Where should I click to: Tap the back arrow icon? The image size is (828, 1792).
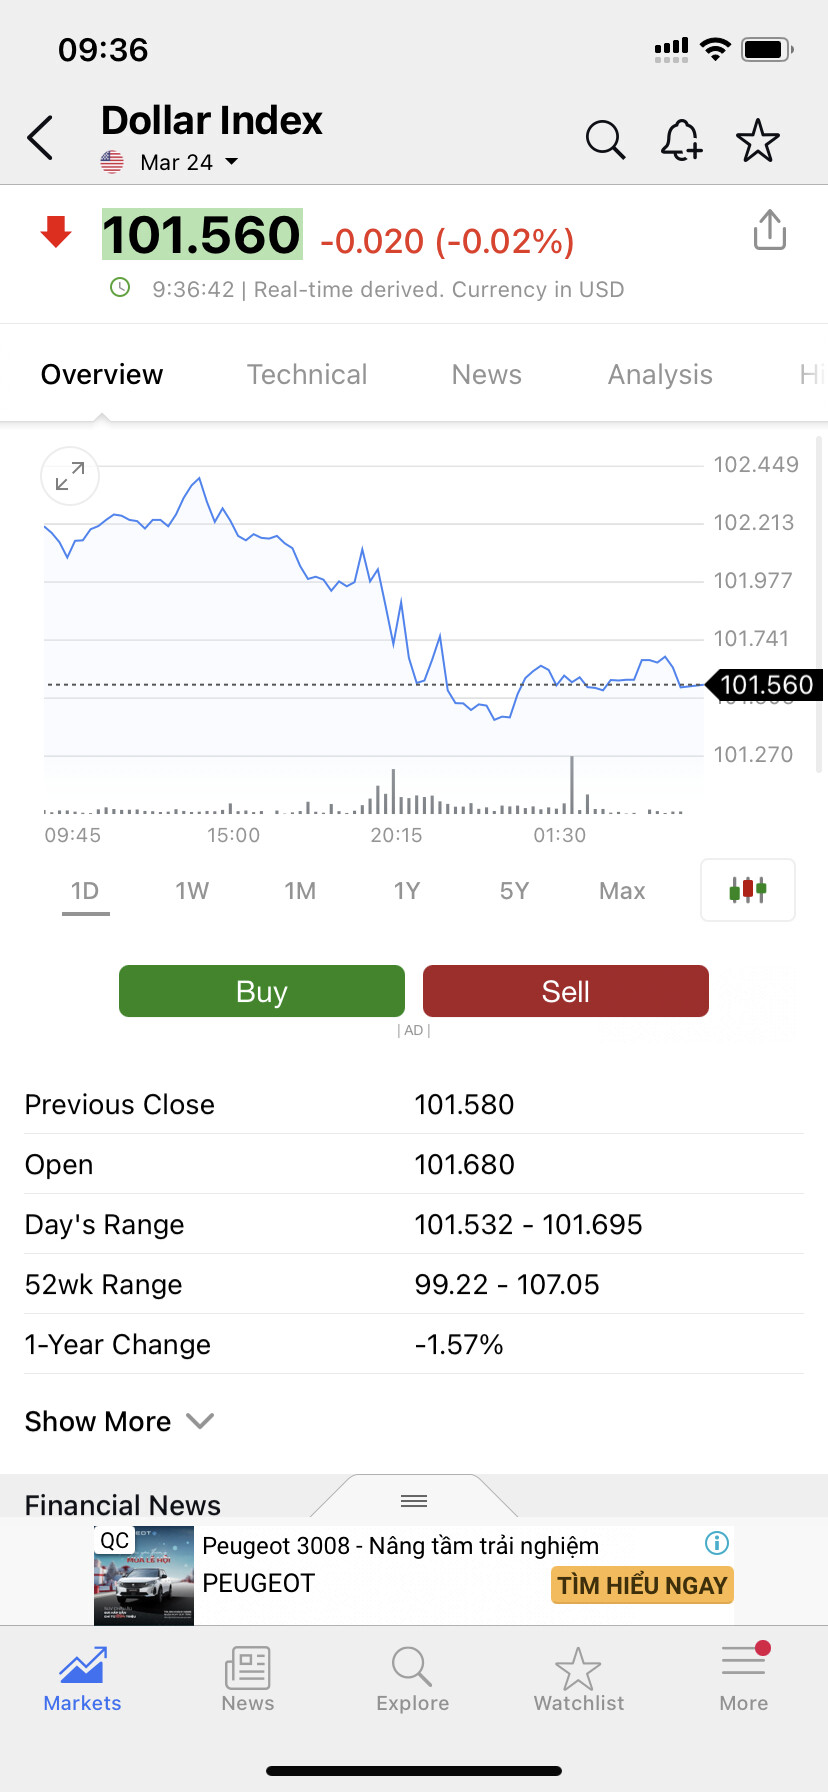pos(40,138)
